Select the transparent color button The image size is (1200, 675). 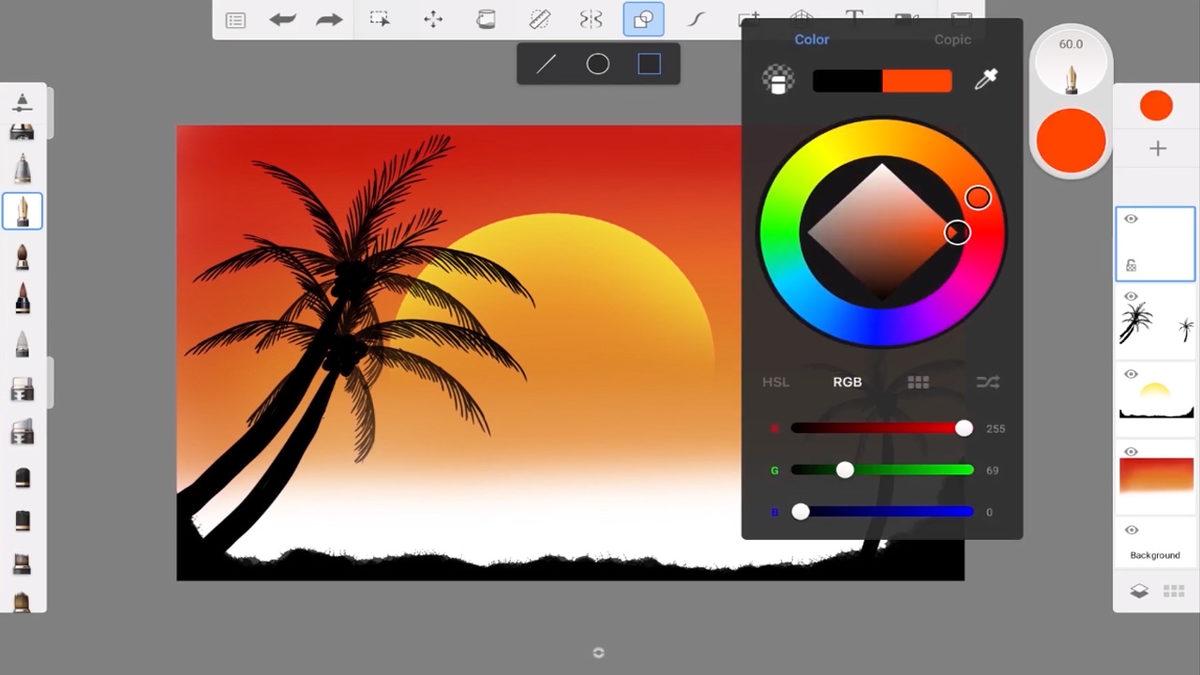(x=778, y=80)
